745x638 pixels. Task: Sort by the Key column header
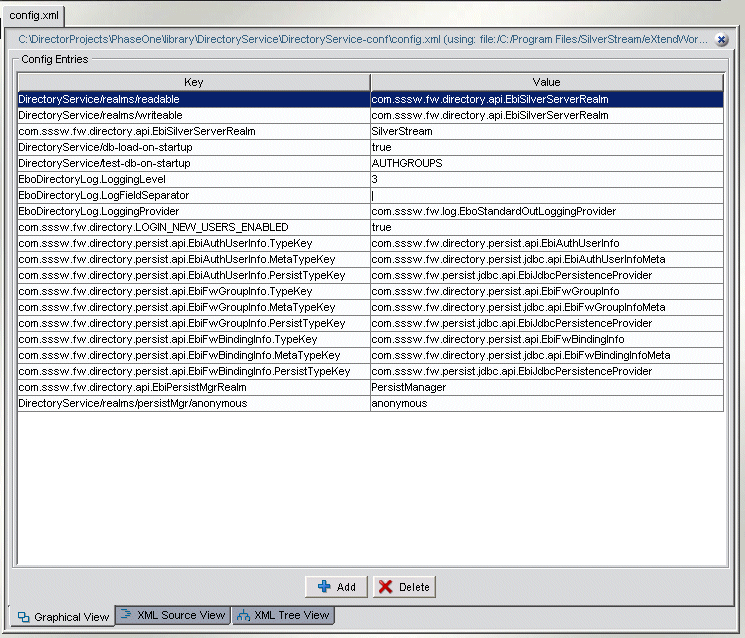(194, 82)
